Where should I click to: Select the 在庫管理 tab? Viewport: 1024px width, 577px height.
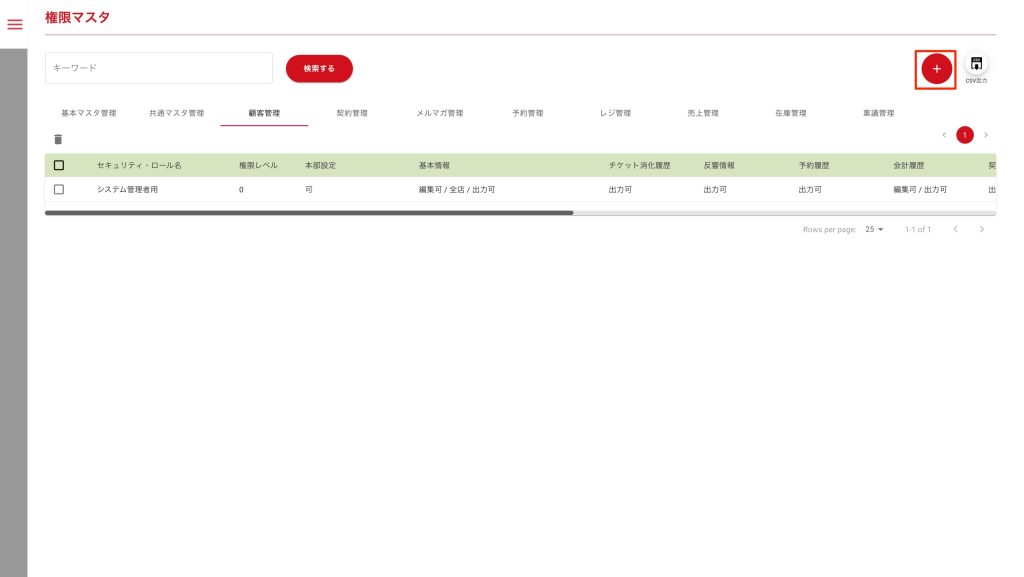tap(790, 113)
